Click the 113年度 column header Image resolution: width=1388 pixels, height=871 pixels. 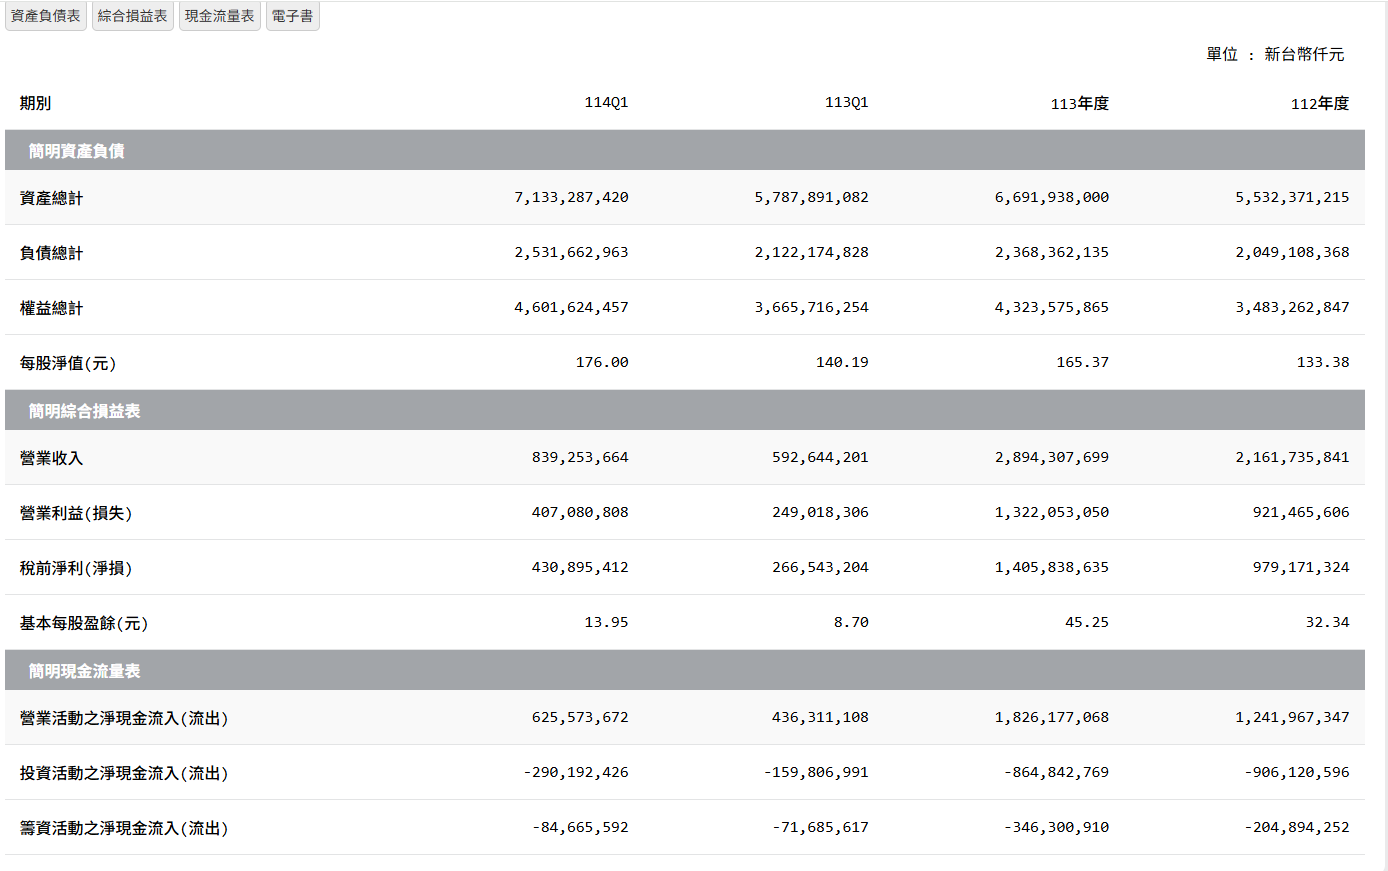pyautogui.click(x=1079, y=104)
